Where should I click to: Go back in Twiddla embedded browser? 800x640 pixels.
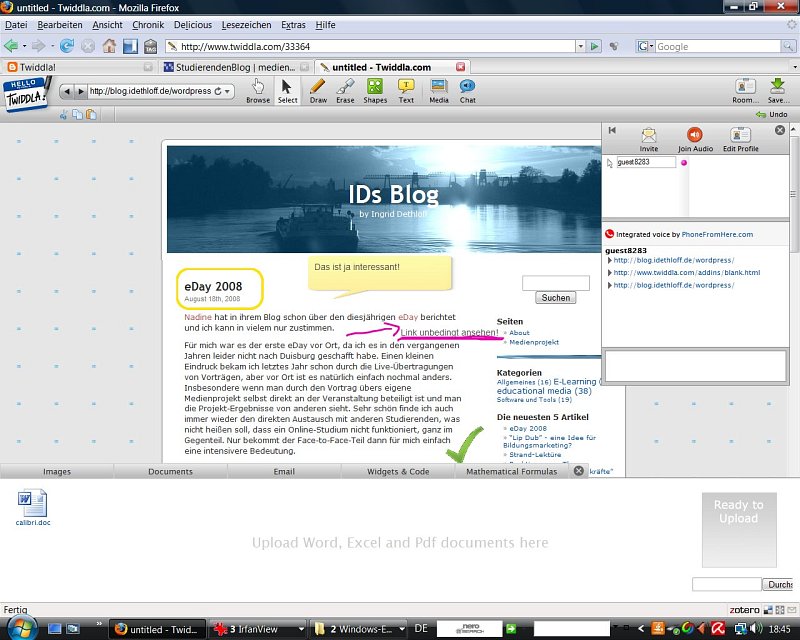point(66,91)
